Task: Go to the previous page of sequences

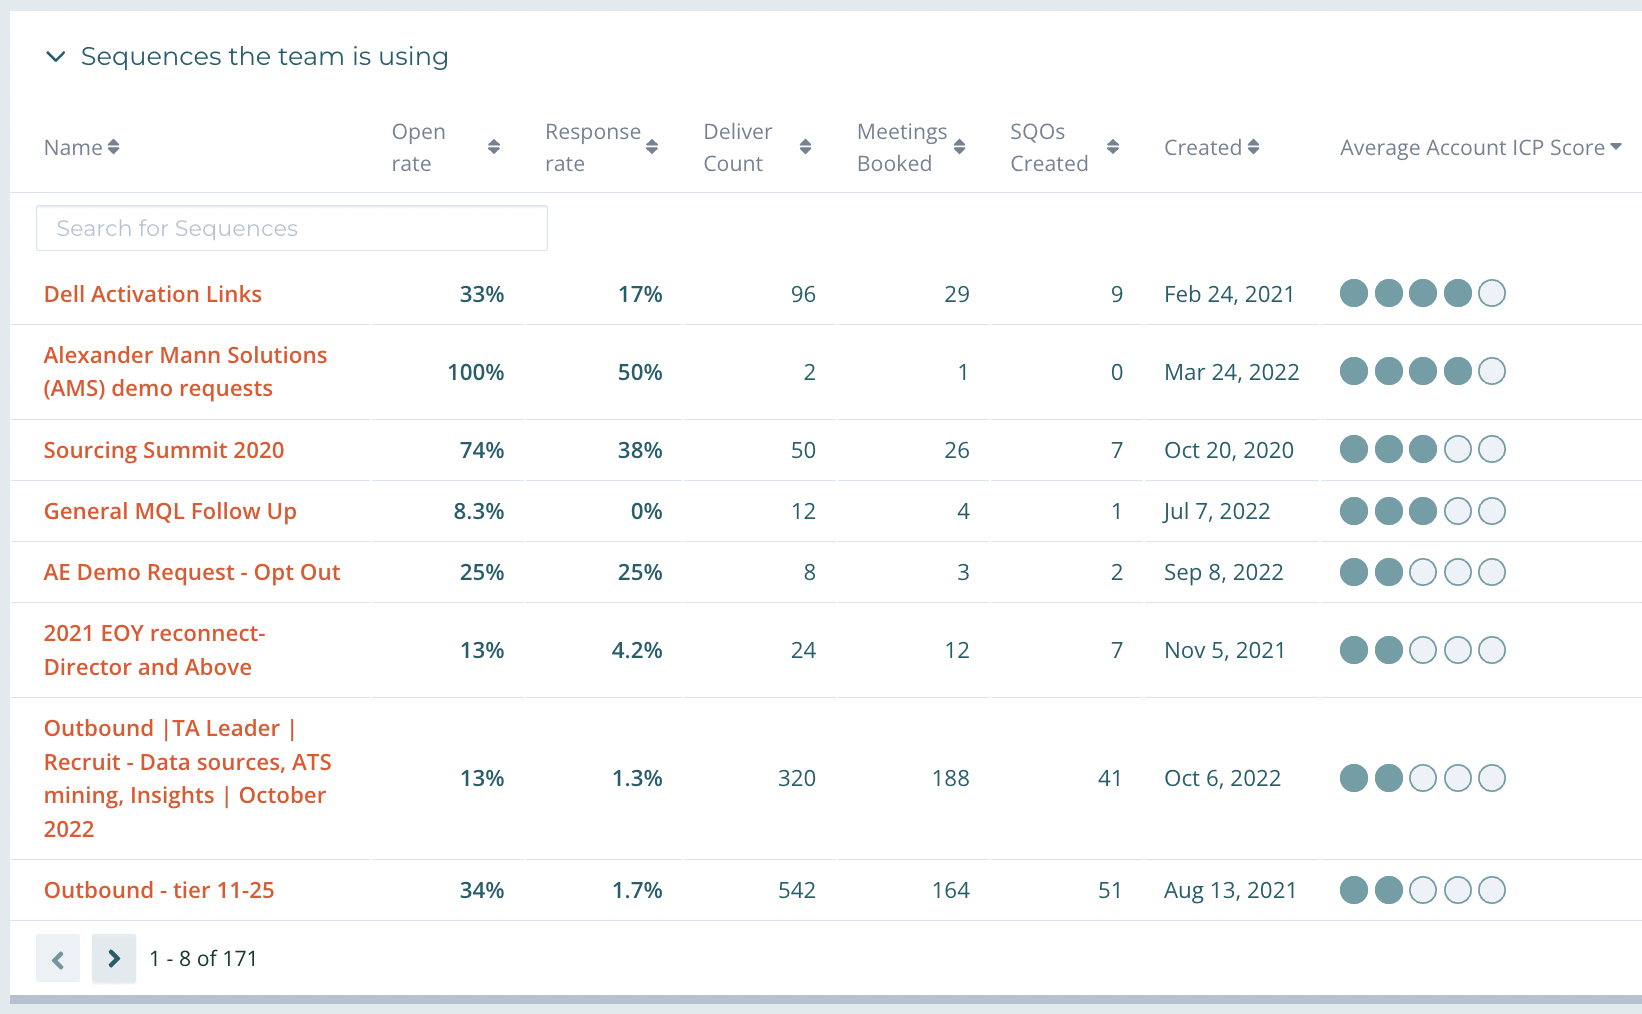Action: coord(58,959)
